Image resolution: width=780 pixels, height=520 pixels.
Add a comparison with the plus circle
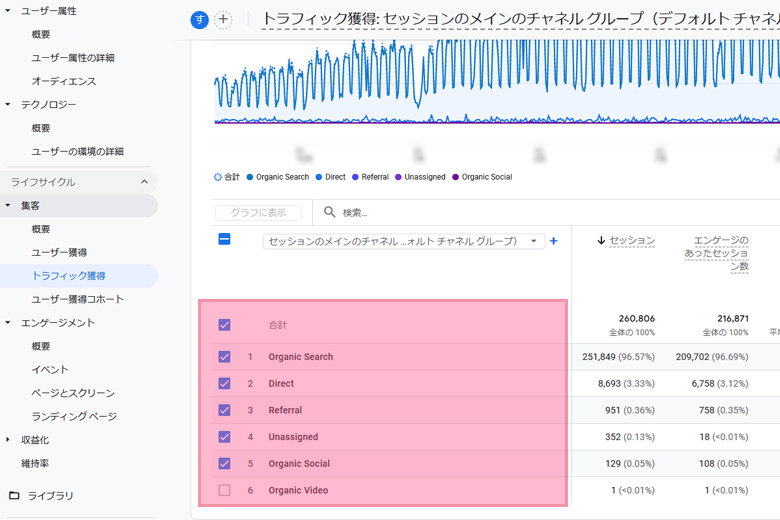(x=223, y=19)
